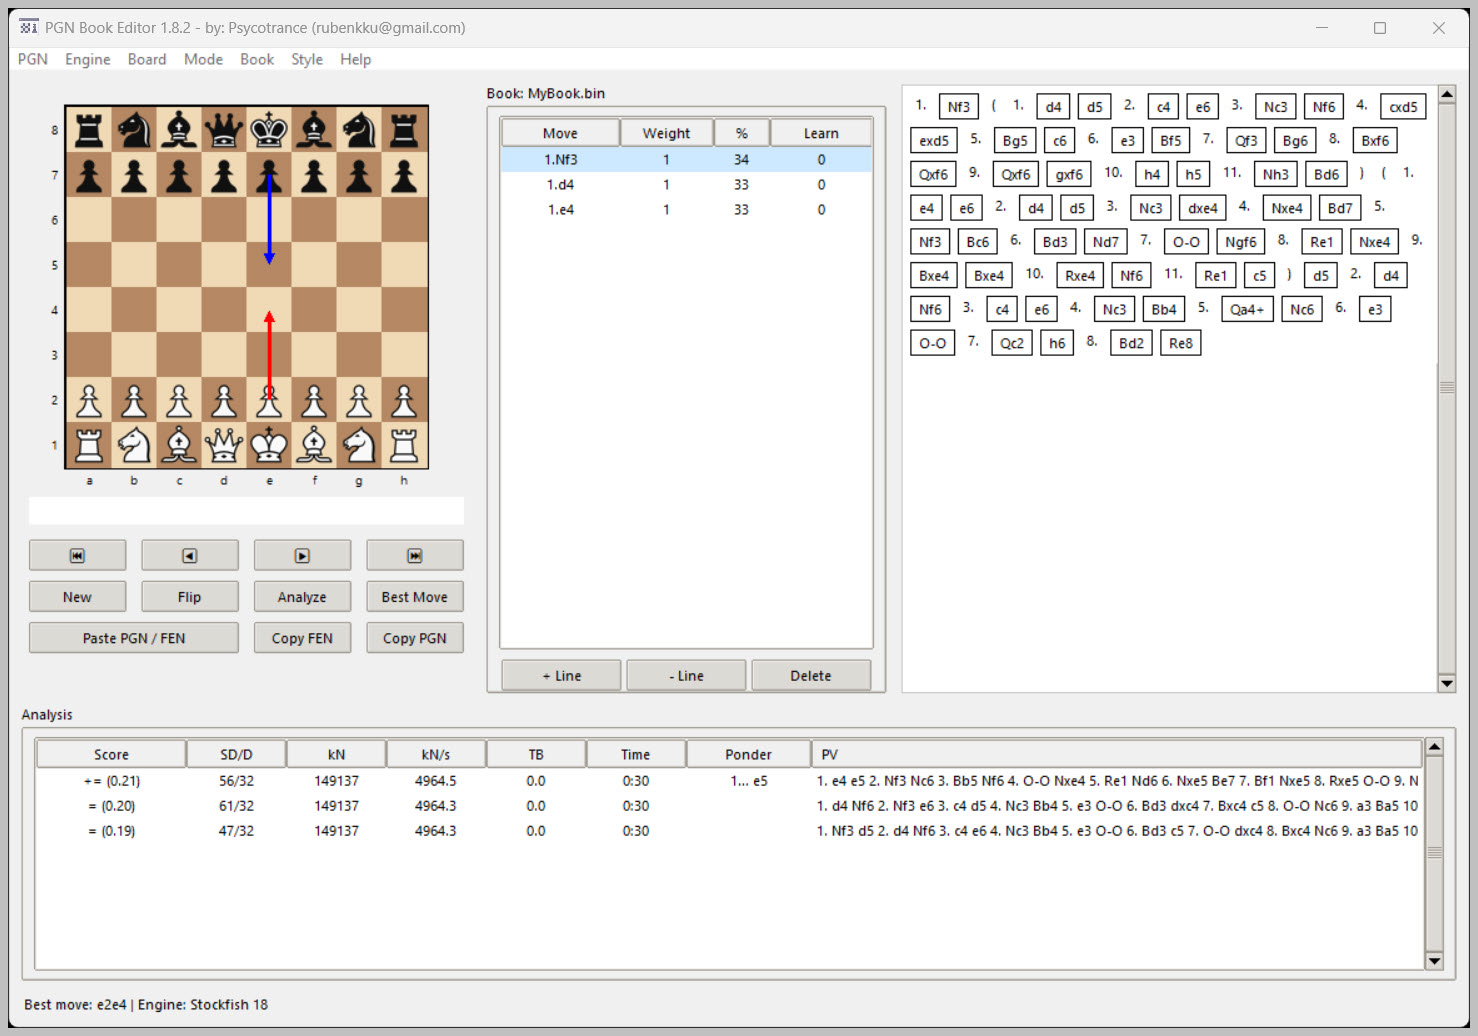Select the white knight on g1

359,445
